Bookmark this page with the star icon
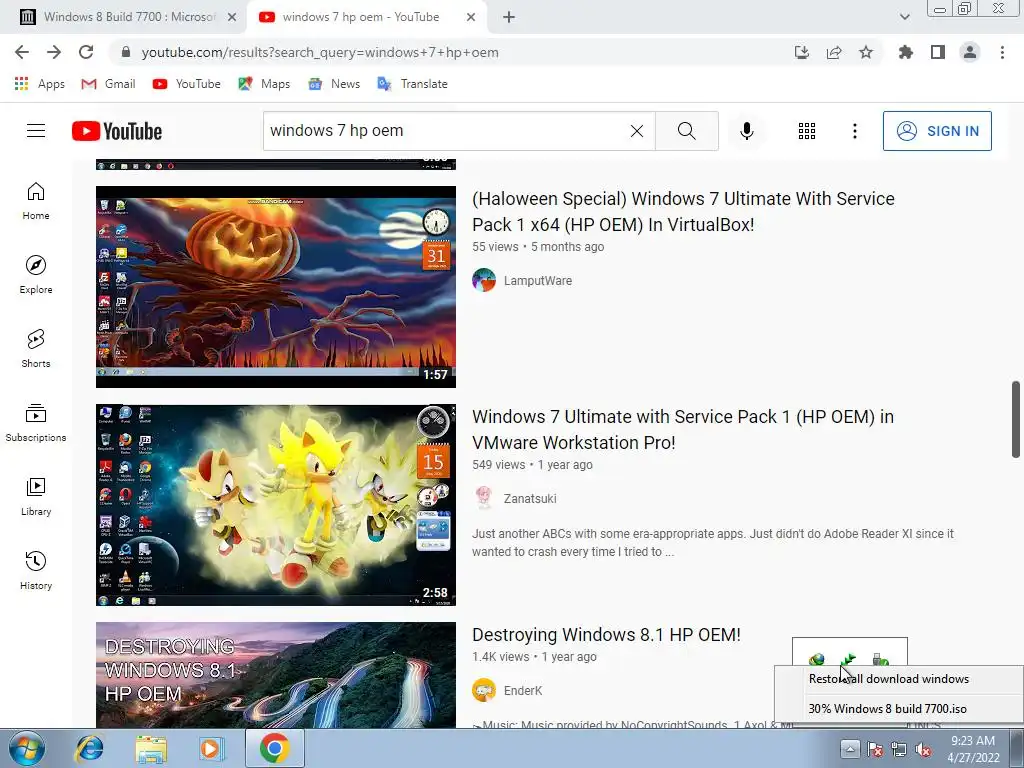 tap(866, 52)
